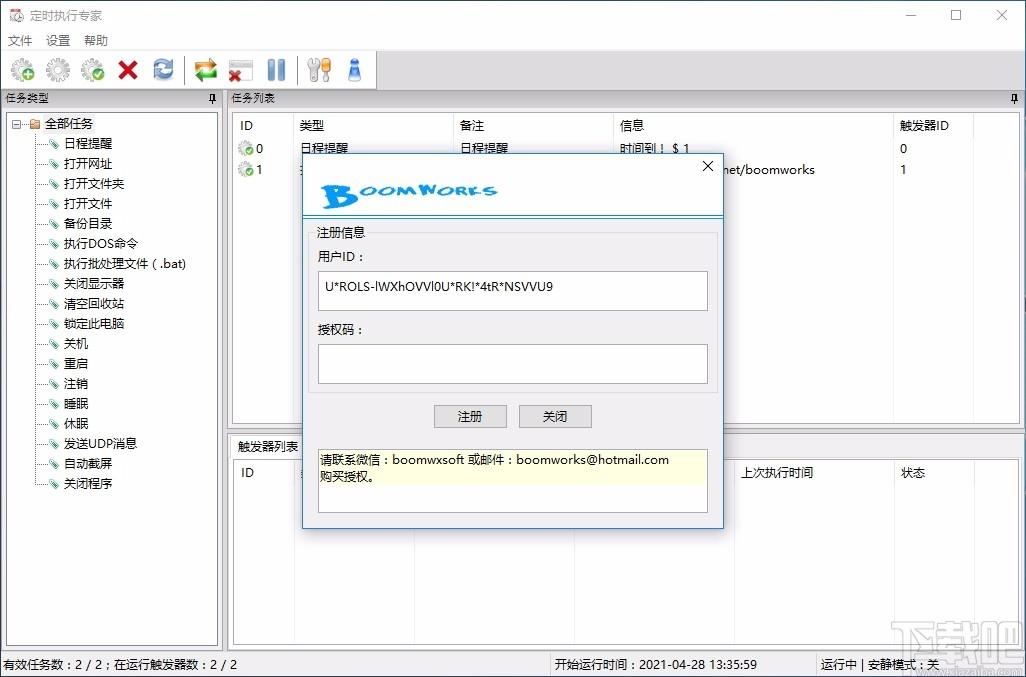Click gear status icon of task 1
Viewport: 1026px width, 677px height.
245,169
